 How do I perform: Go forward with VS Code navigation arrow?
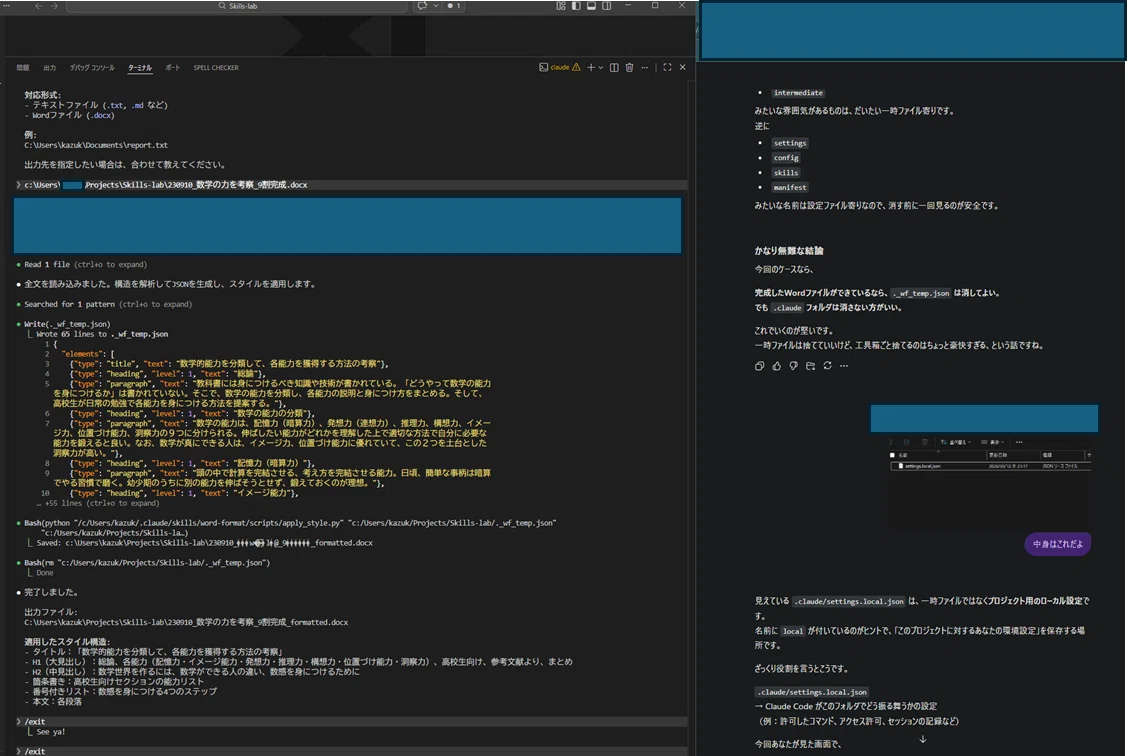(x=54, y=6)
